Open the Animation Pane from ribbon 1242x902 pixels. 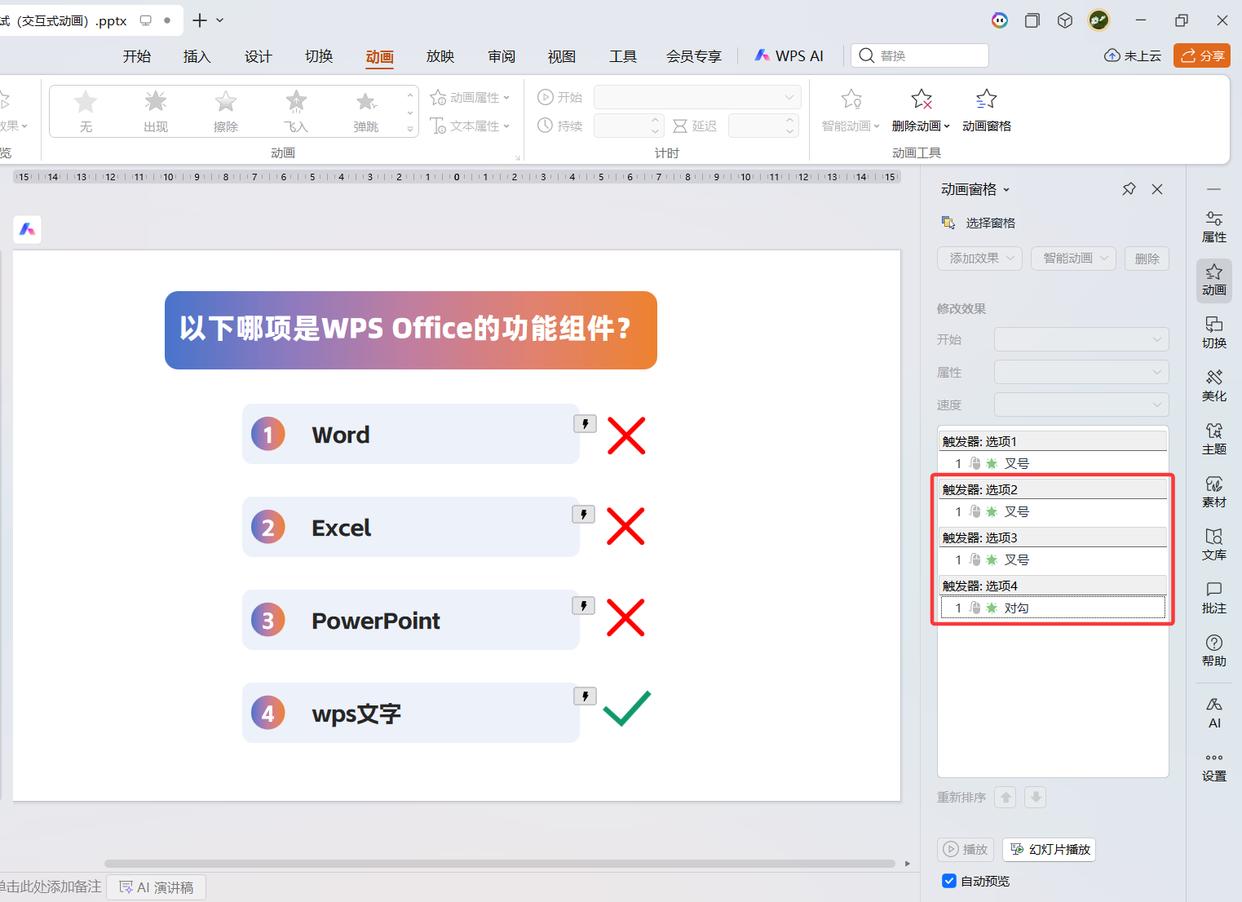[986, 109]
